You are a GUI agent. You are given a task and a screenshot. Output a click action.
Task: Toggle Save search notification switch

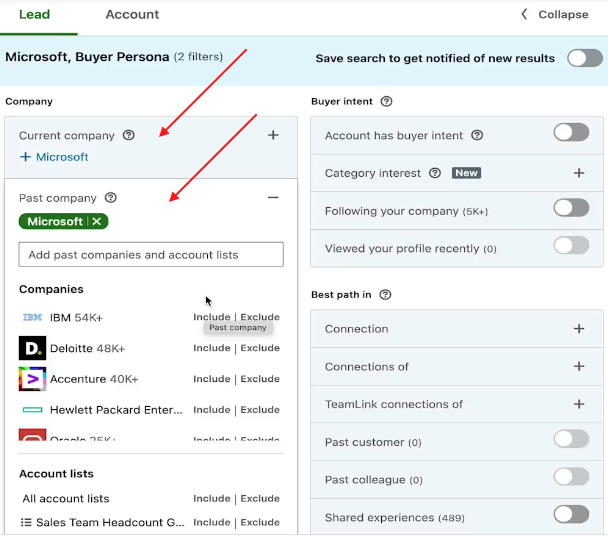(584, 58)
